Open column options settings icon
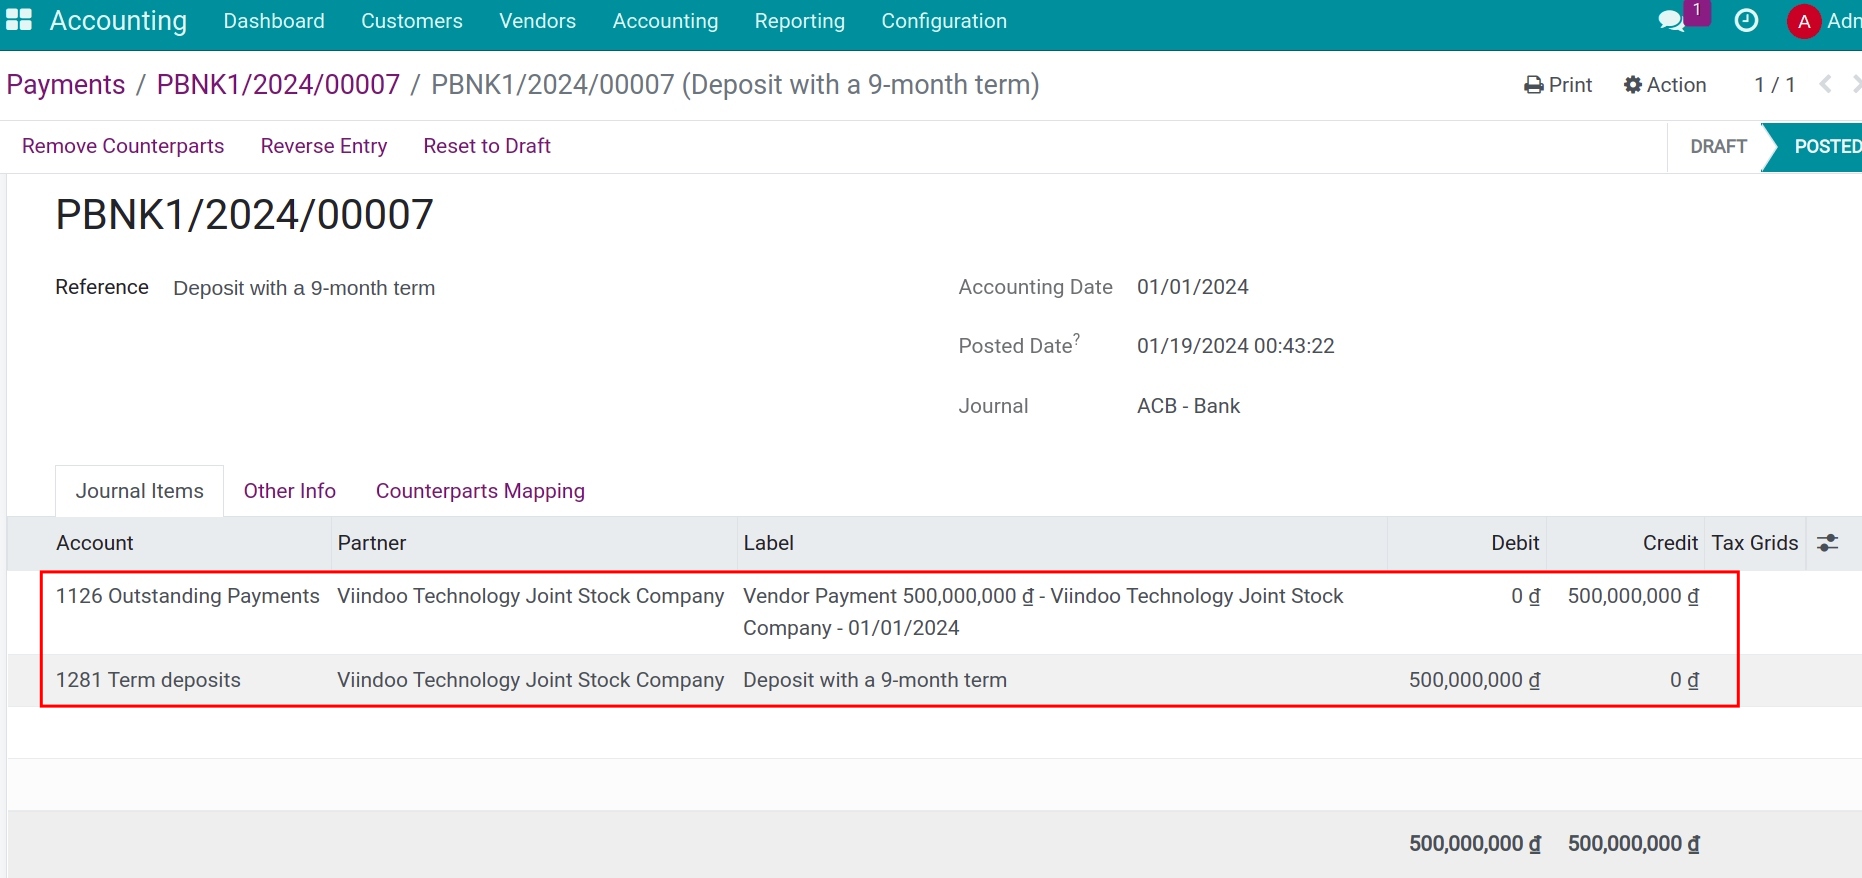 [1827, 543]
